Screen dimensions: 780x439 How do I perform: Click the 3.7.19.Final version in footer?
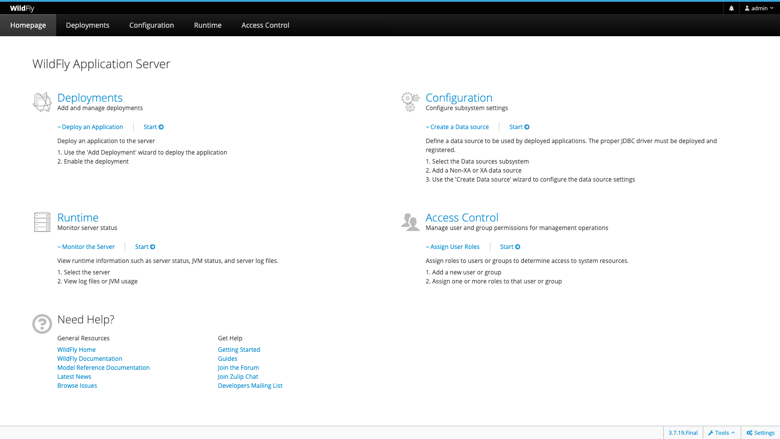683,433
